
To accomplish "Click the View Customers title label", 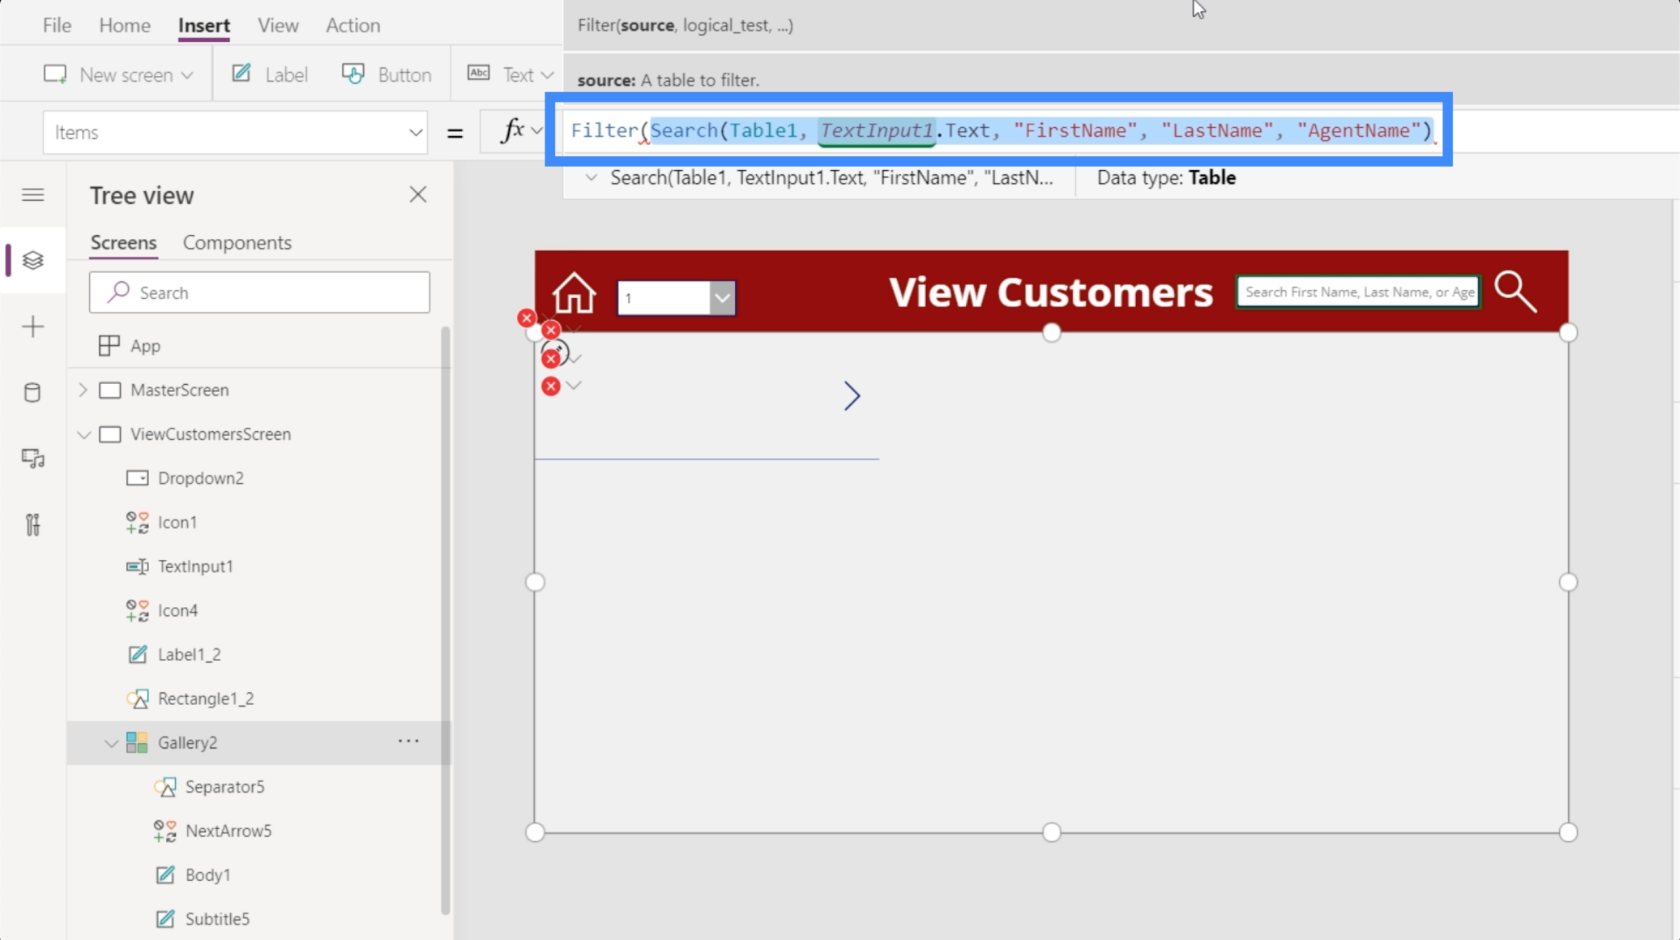I will tap(1050, 292).
